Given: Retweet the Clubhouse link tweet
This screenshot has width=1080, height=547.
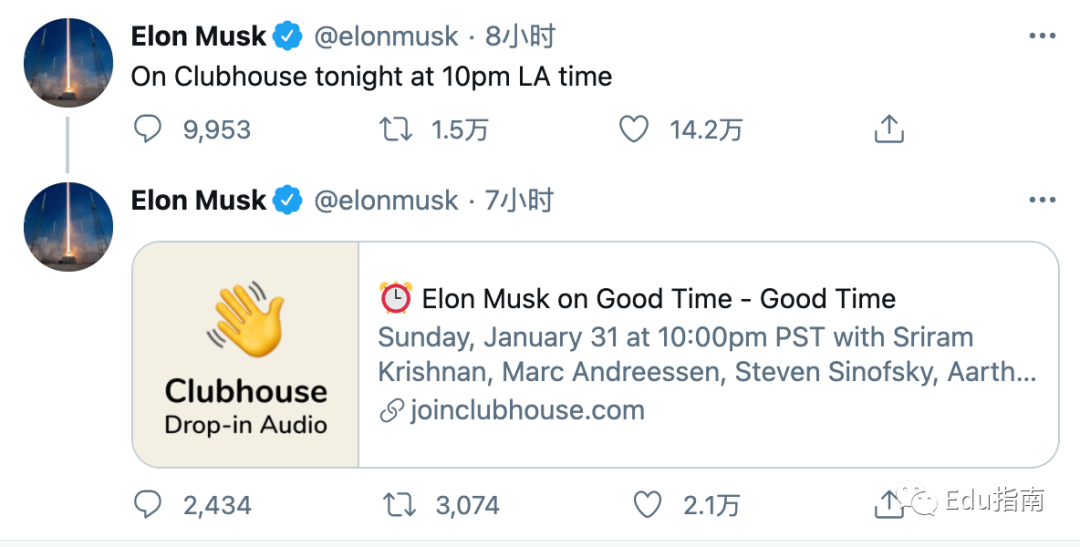Looking at the screenshot, I should tap(400, 505).
